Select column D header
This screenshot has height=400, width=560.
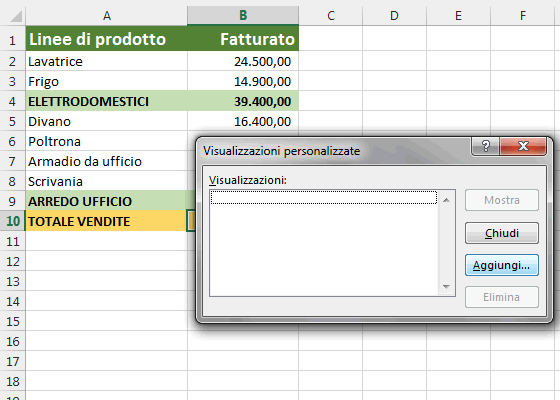[394, 15]
